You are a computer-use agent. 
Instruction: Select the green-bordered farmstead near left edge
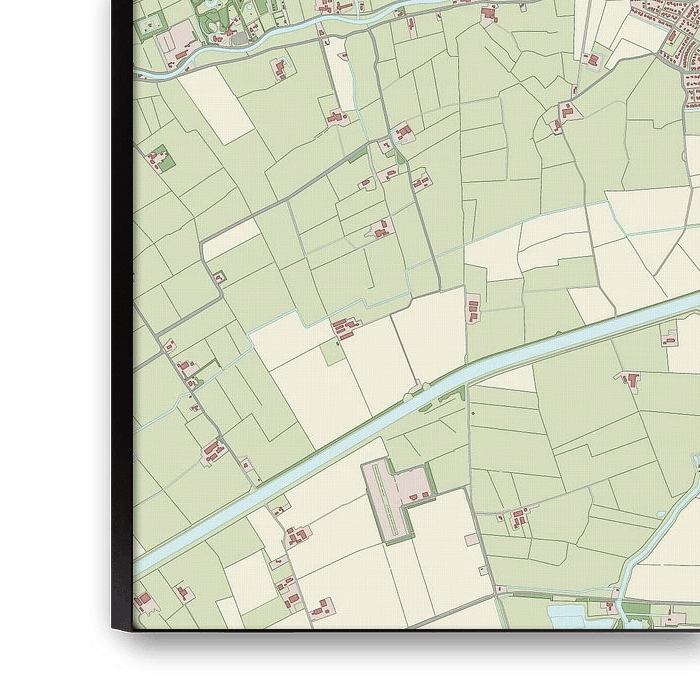158,158
